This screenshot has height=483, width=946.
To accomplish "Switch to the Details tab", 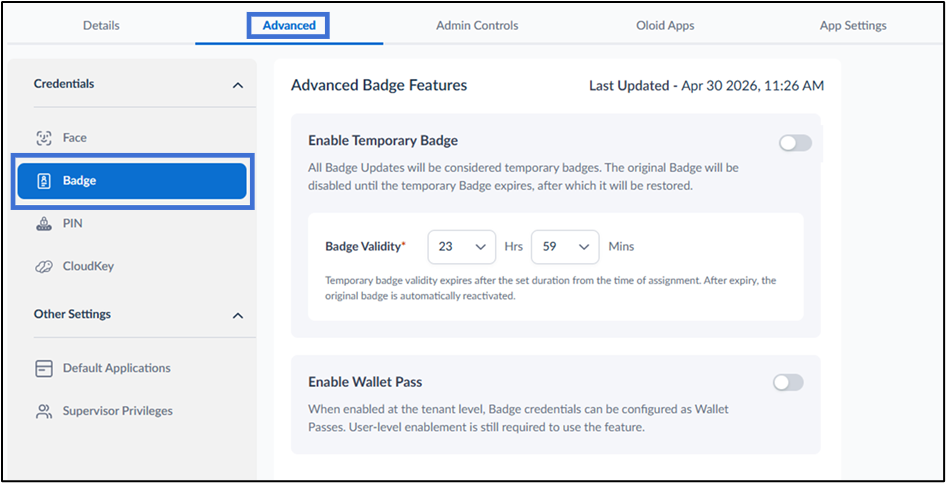I will [101, 25].
